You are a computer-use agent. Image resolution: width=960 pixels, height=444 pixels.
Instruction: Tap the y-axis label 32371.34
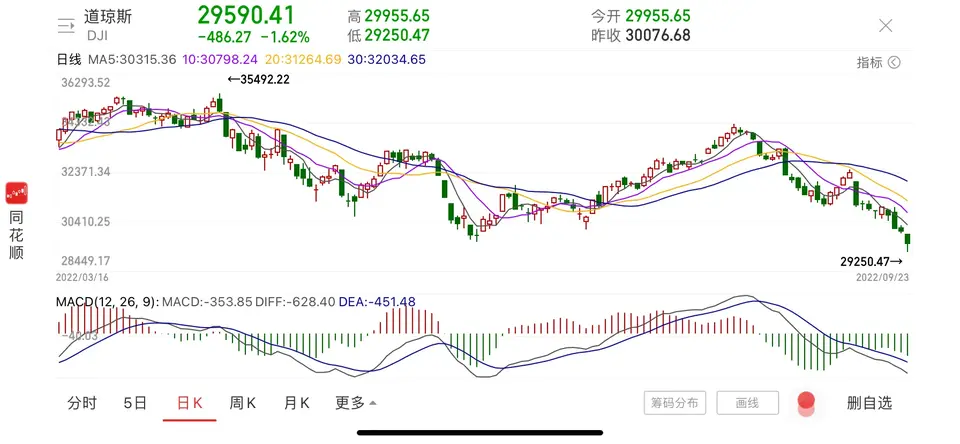(86, 172)
